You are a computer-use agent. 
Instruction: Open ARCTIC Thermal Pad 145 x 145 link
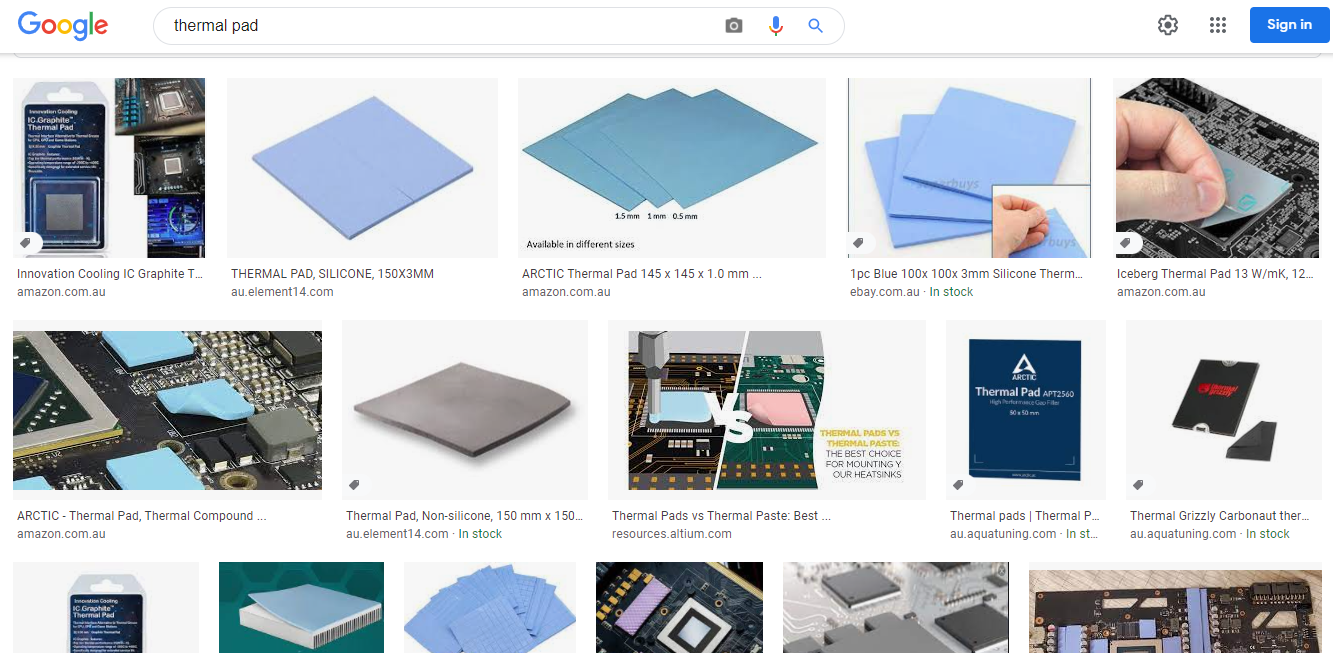pos(642,274)
